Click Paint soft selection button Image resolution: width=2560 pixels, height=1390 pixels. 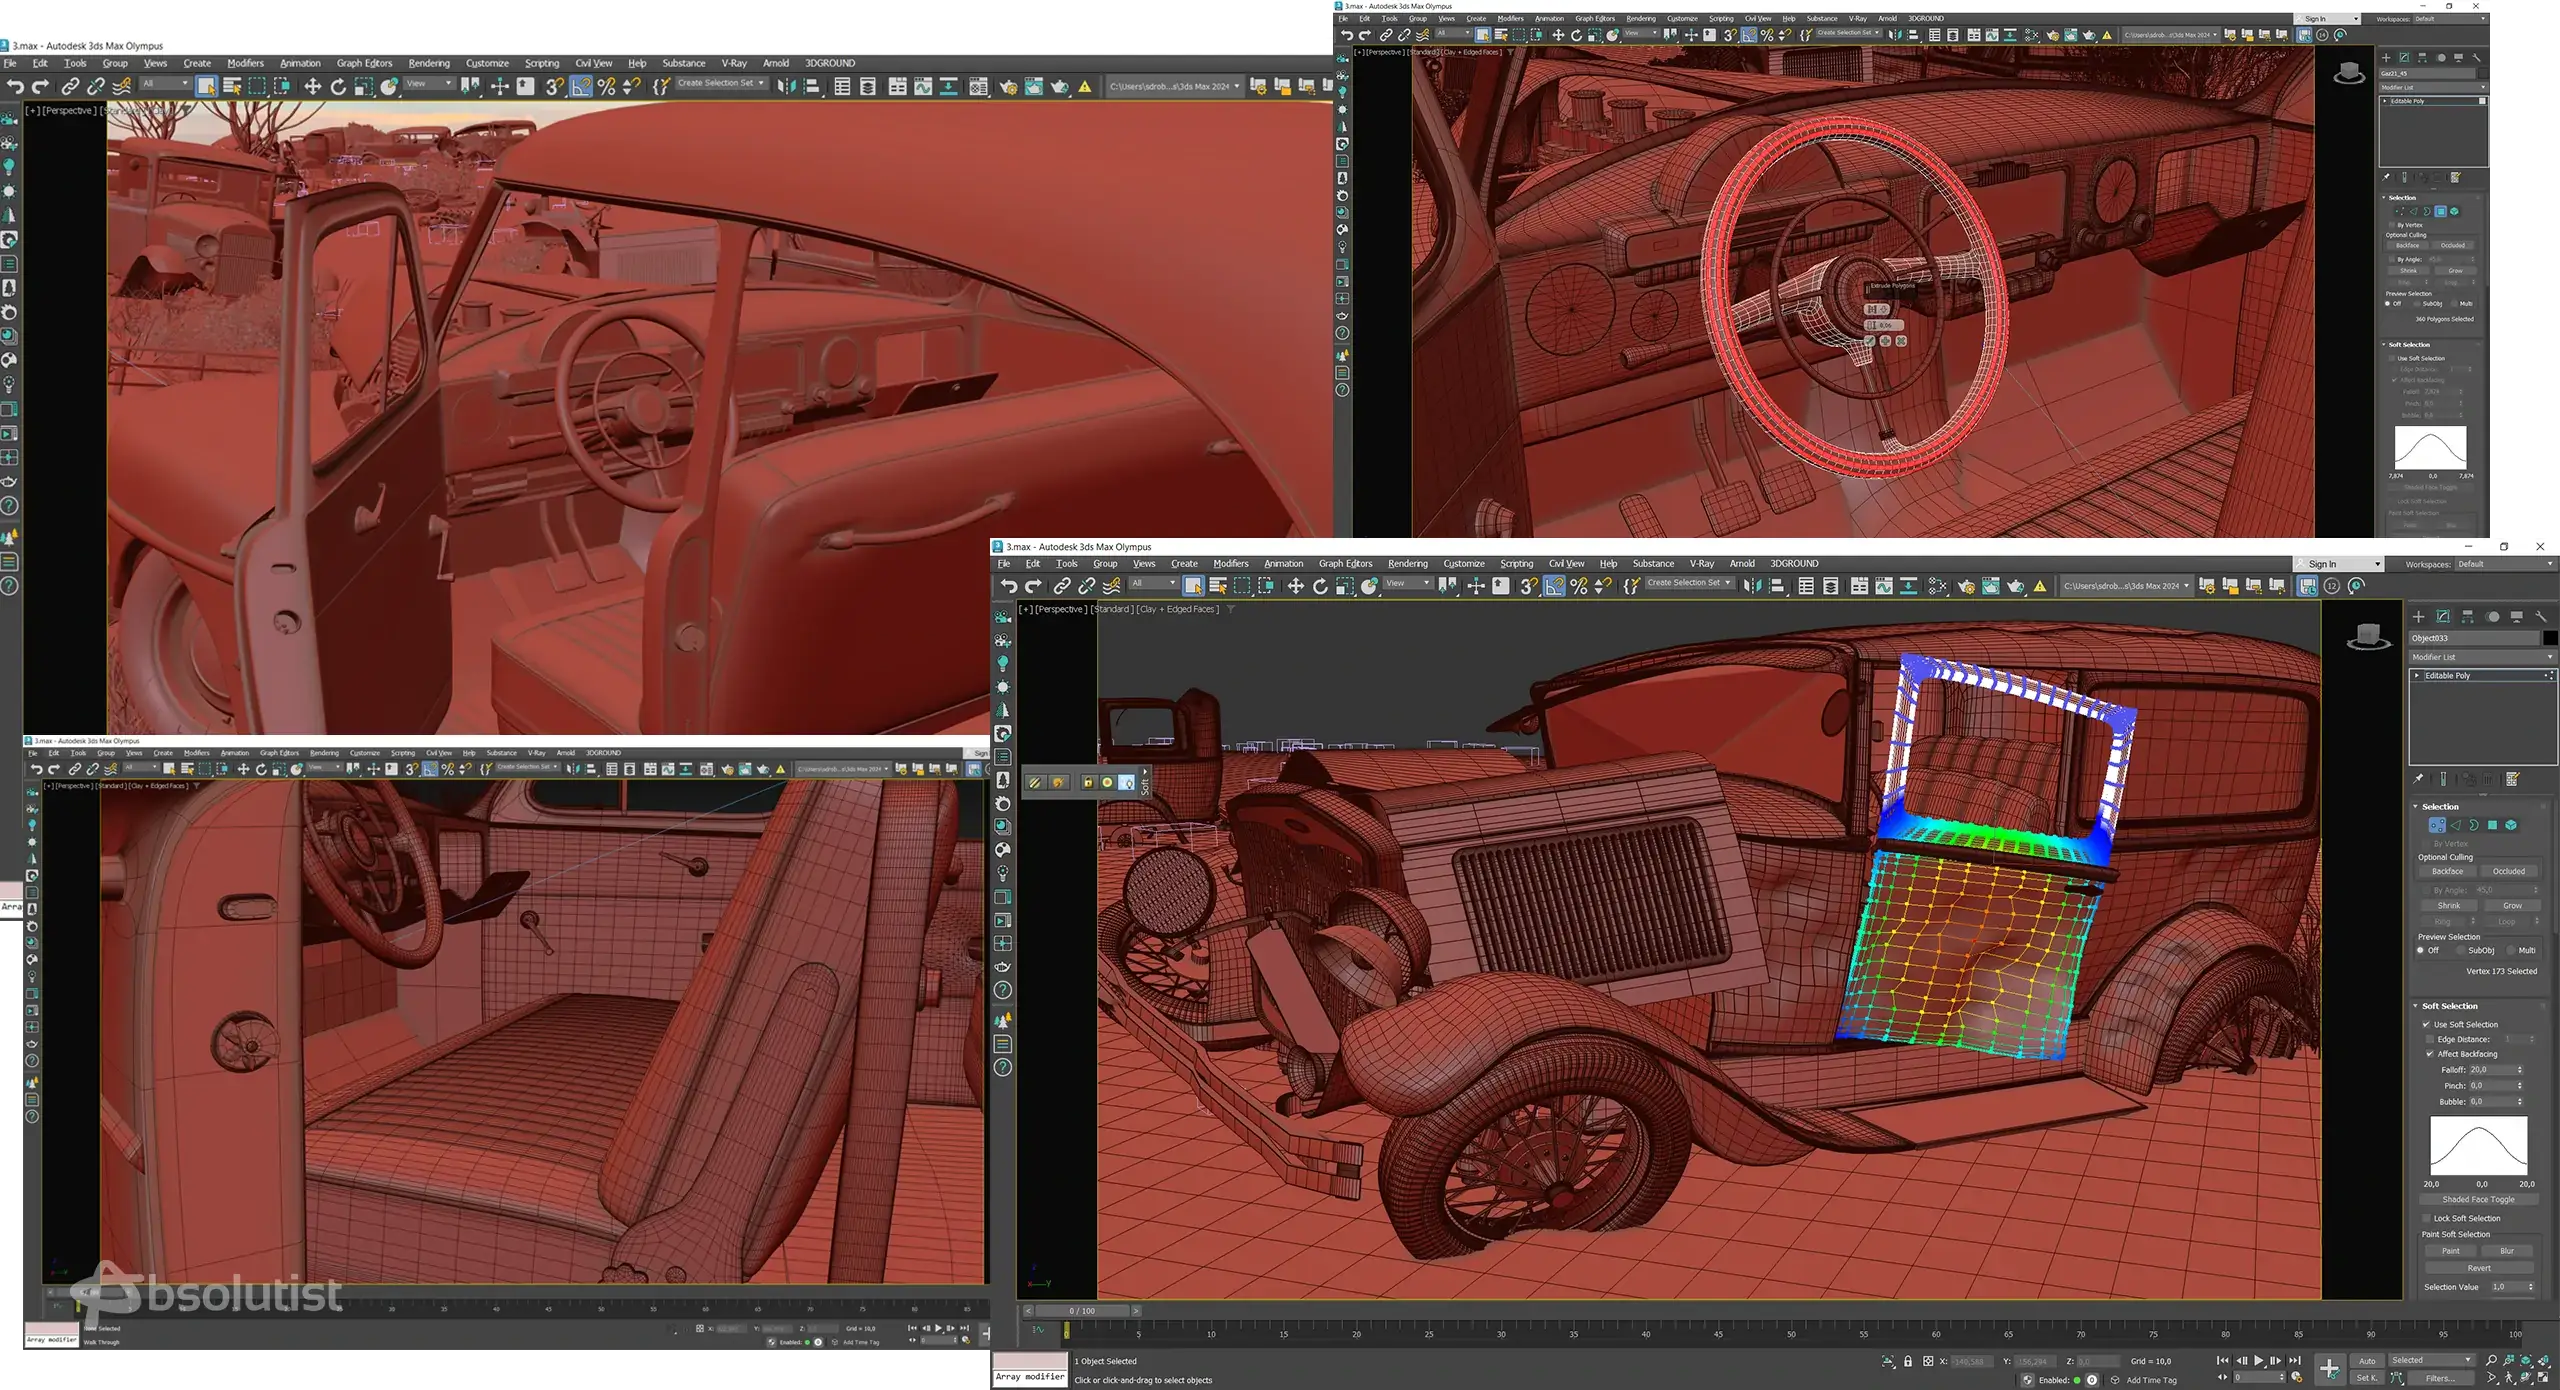(2450, 1251)
